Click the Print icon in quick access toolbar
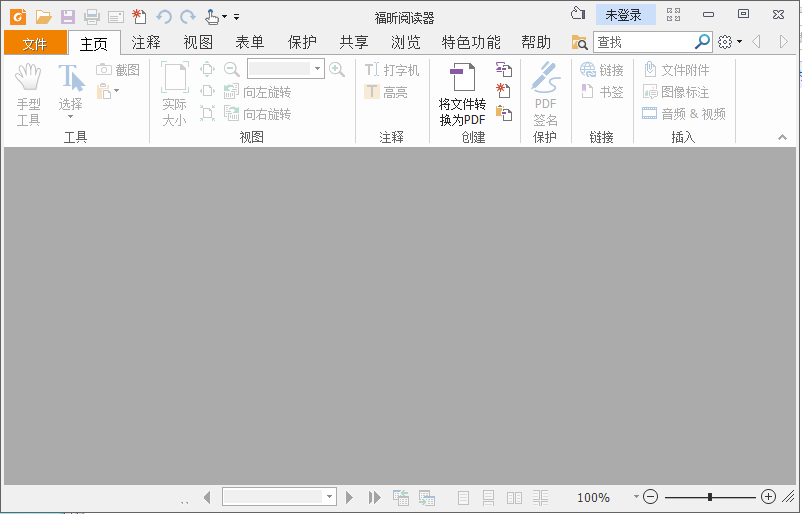The image size is (802, 514). [x=92, y=17]
